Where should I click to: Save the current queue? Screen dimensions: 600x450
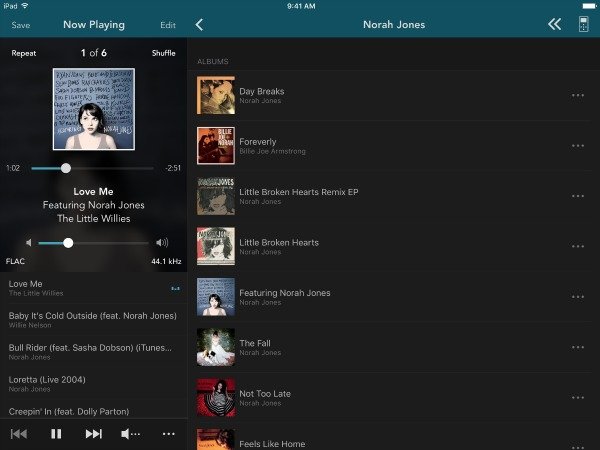coord(21,25)
